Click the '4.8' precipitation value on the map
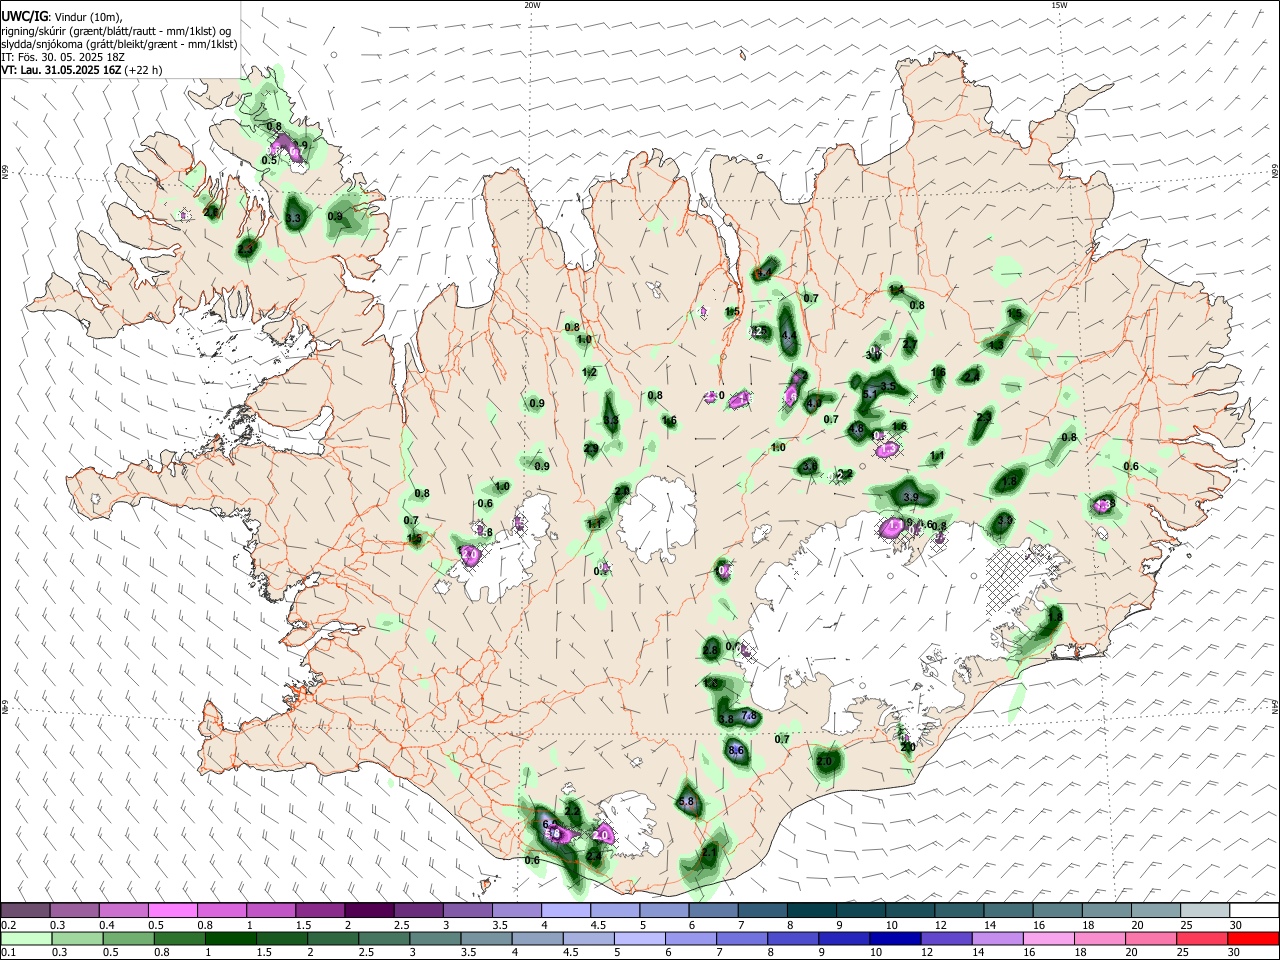The height and width of the screenshot is (960, 1280). pos(856,430)
